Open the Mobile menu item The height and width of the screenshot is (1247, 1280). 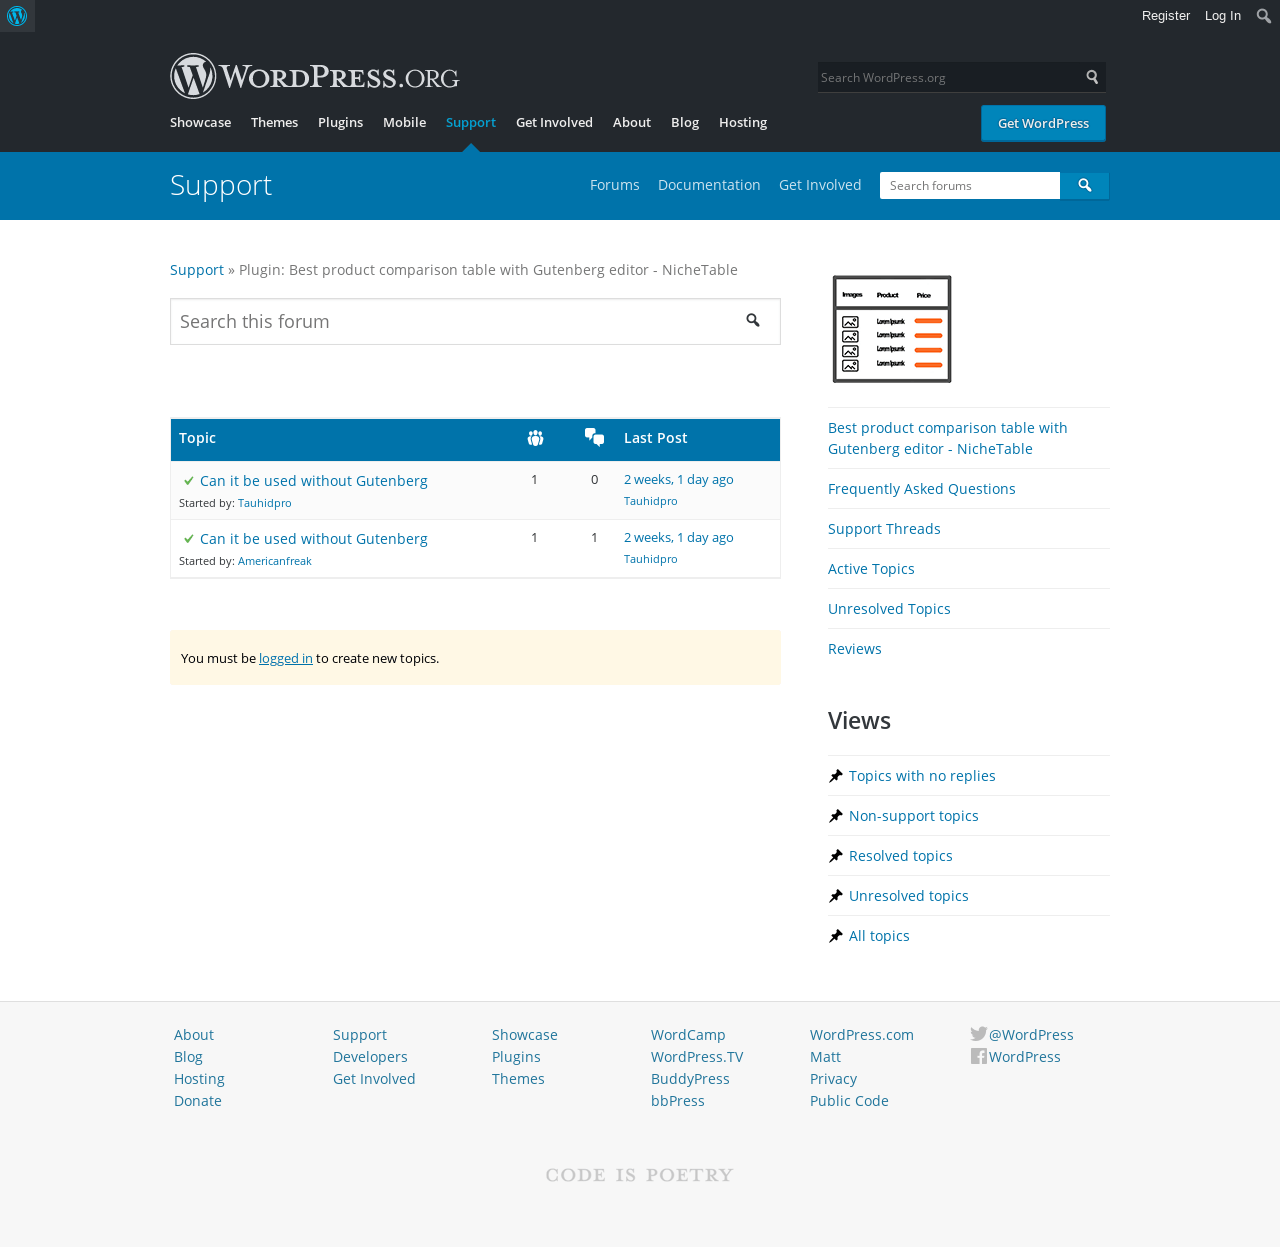[404, 122]
